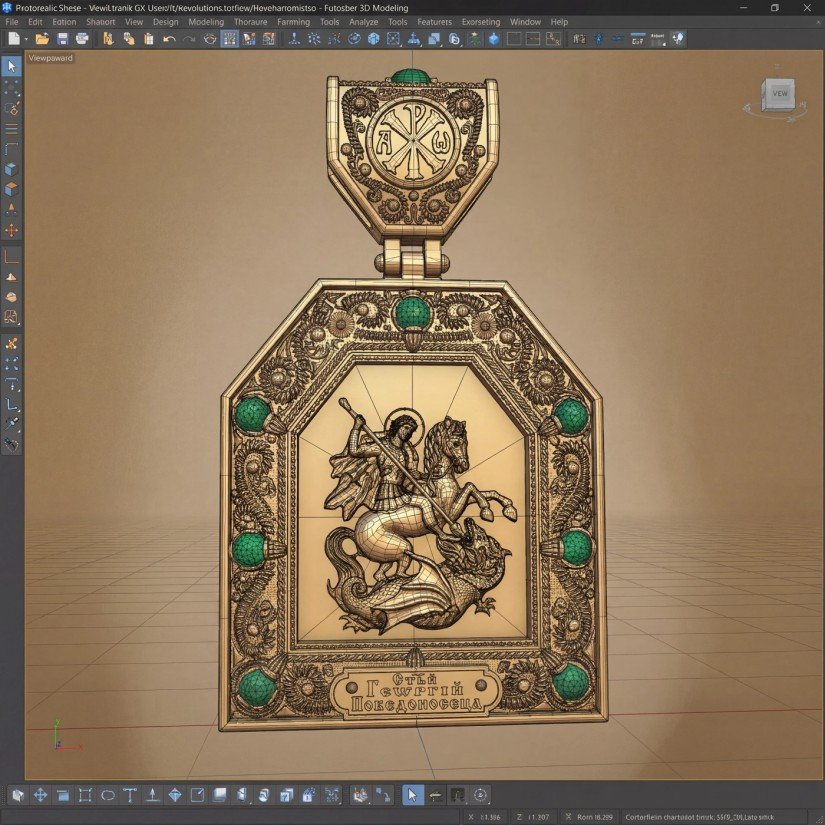Click the Z coordinate field in status bar
The image size is (825, 825).
pos(533,817)
